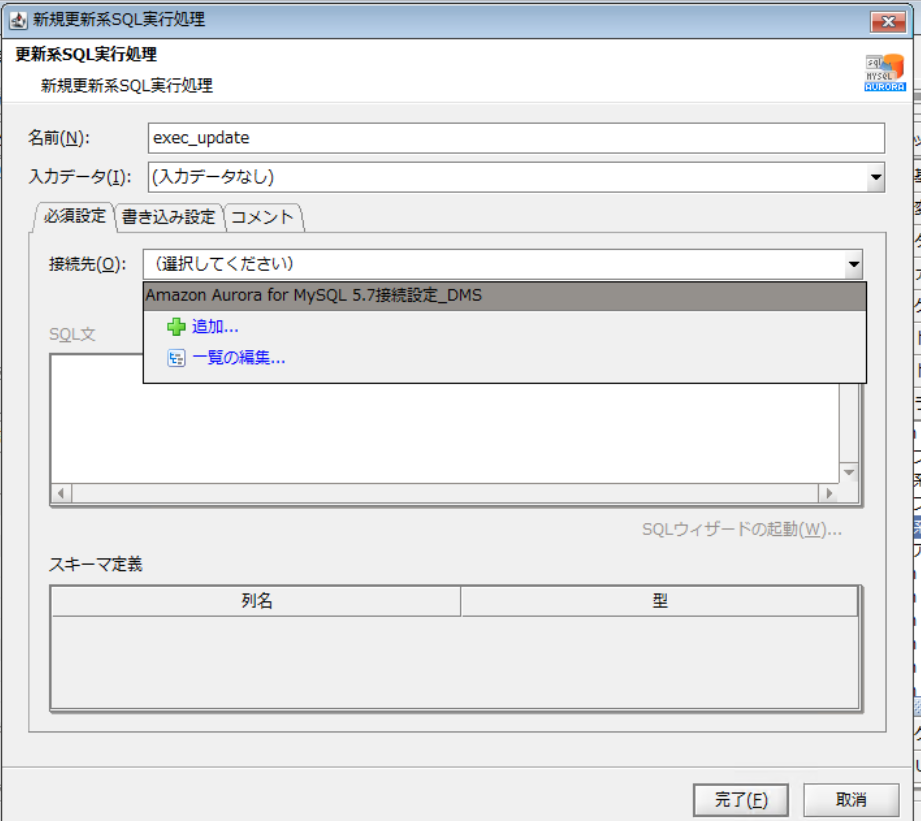This screenshot has width=921, height=821.
Task: Switch to the 書き込み設定 tab
Action: [168, 217]
